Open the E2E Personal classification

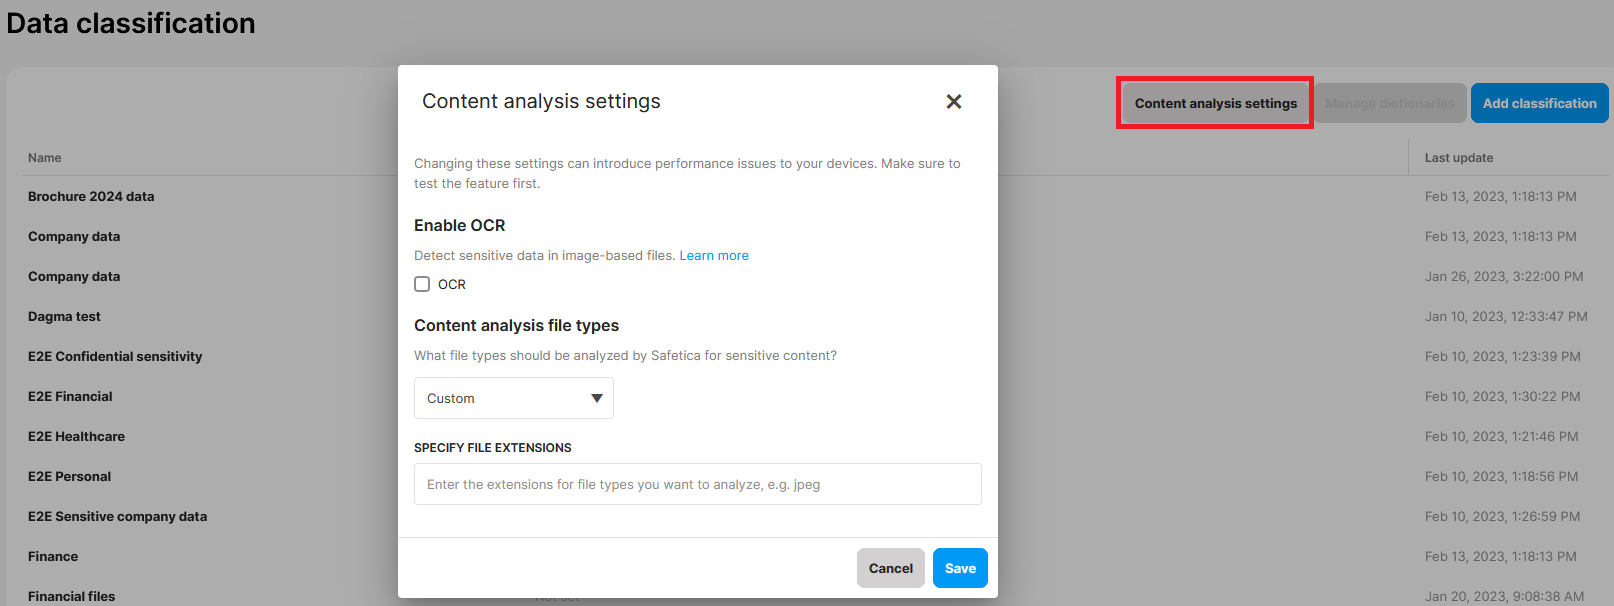tap(69, 477)
